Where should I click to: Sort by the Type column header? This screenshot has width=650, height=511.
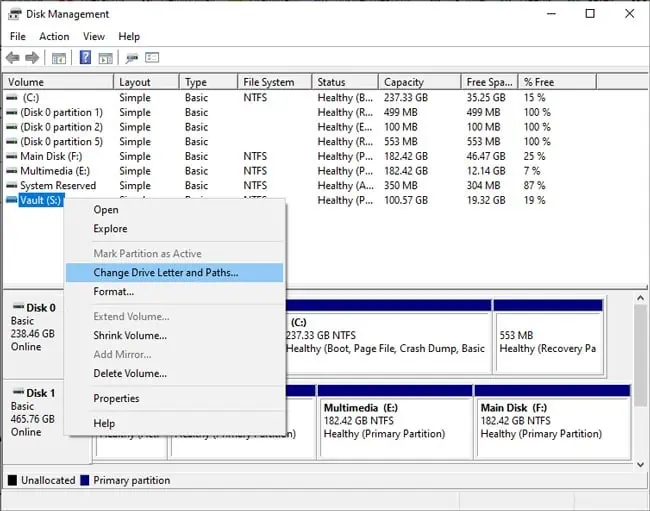pos(209,82)
